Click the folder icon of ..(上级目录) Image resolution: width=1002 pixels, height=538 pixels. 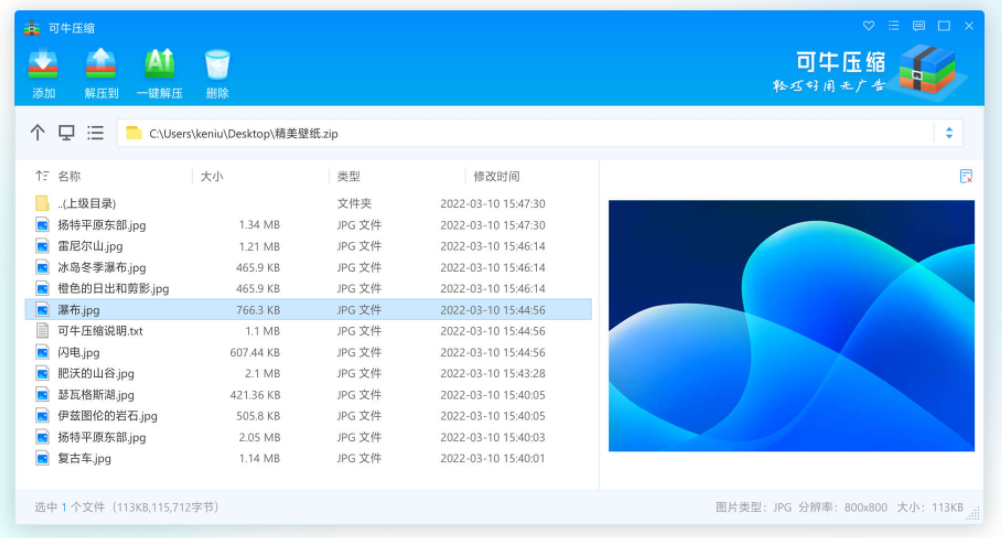[x=42, y=204]
